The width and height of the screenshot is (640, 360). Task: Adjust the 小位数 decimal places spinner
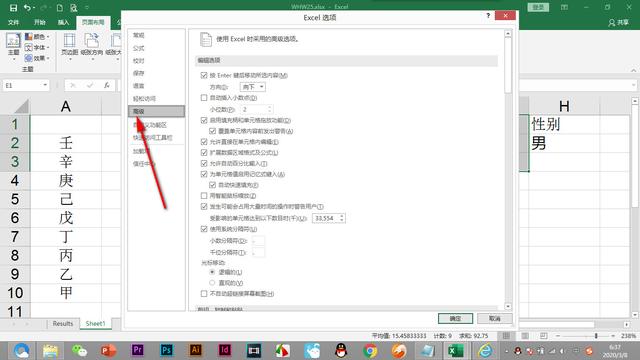(x=269, y=109)
